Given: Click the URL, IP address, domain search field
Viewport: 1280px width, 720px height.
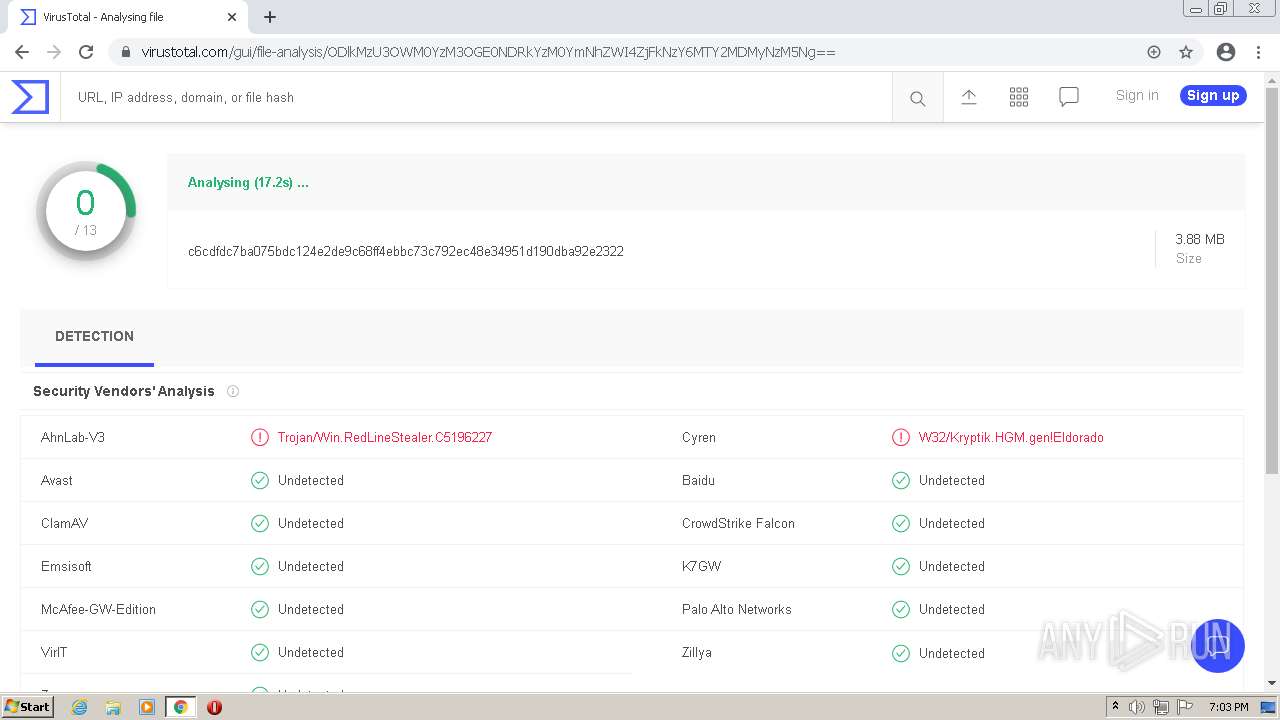Looking at the screenshot, I should 476,98.
